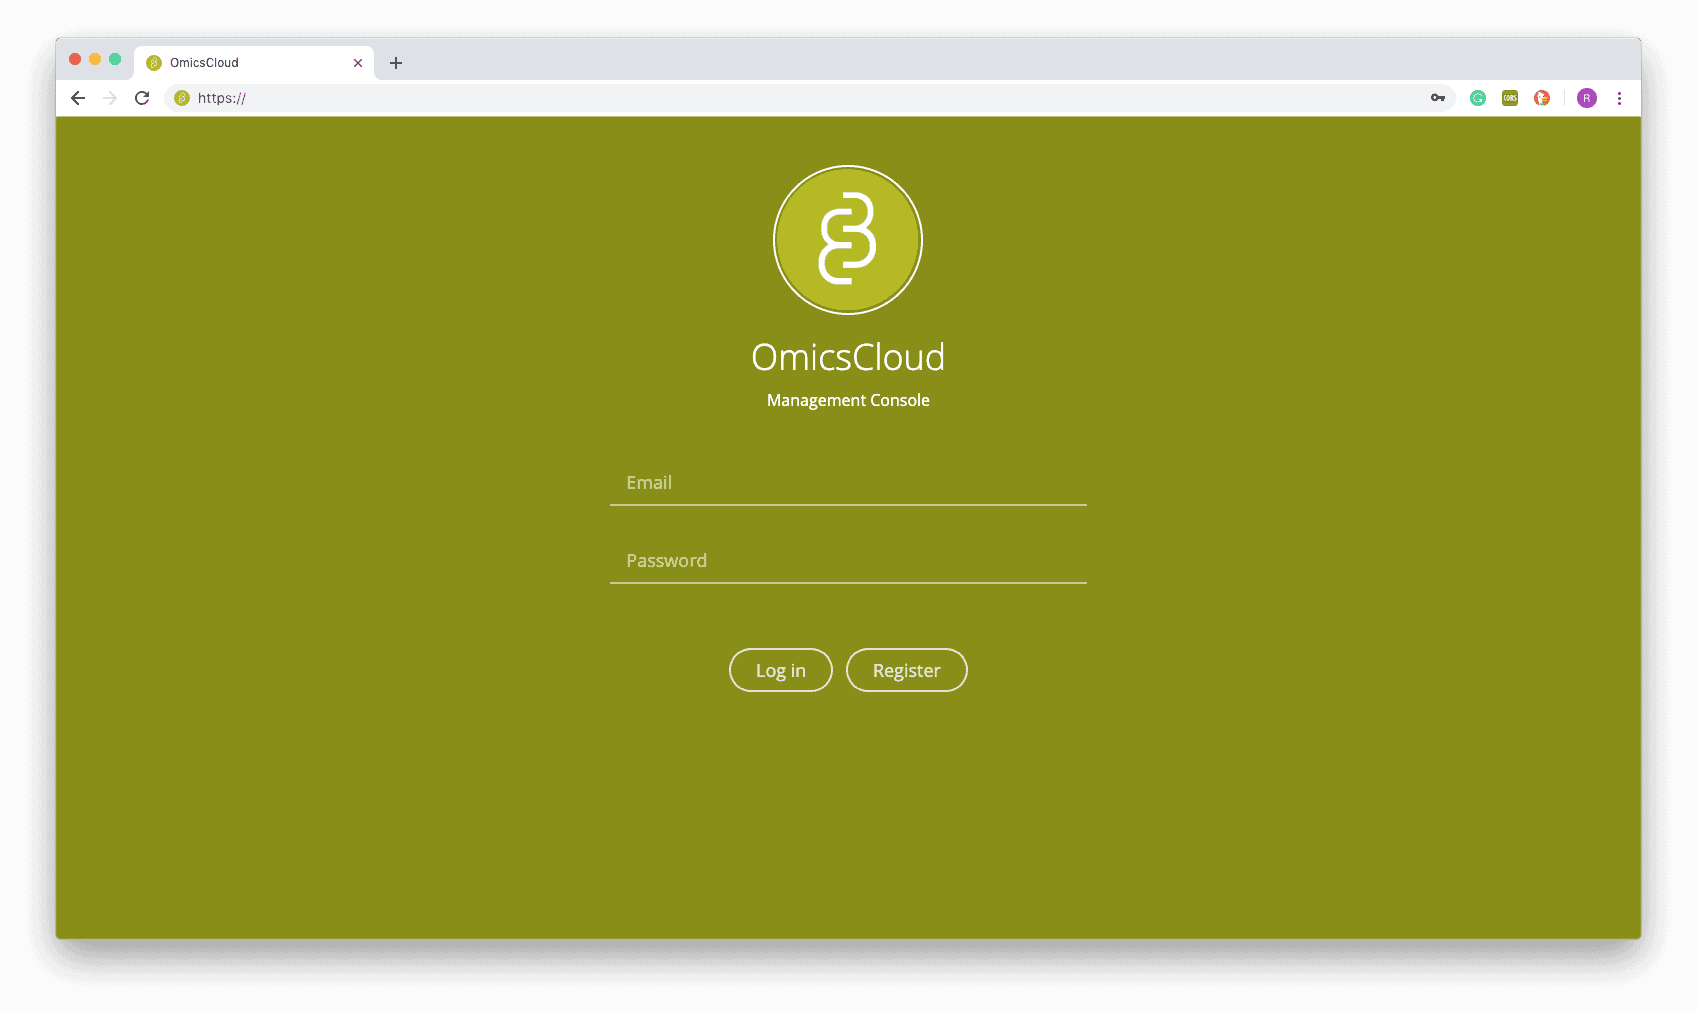
Task: Click into the Email field
Action: click(848, 483)
